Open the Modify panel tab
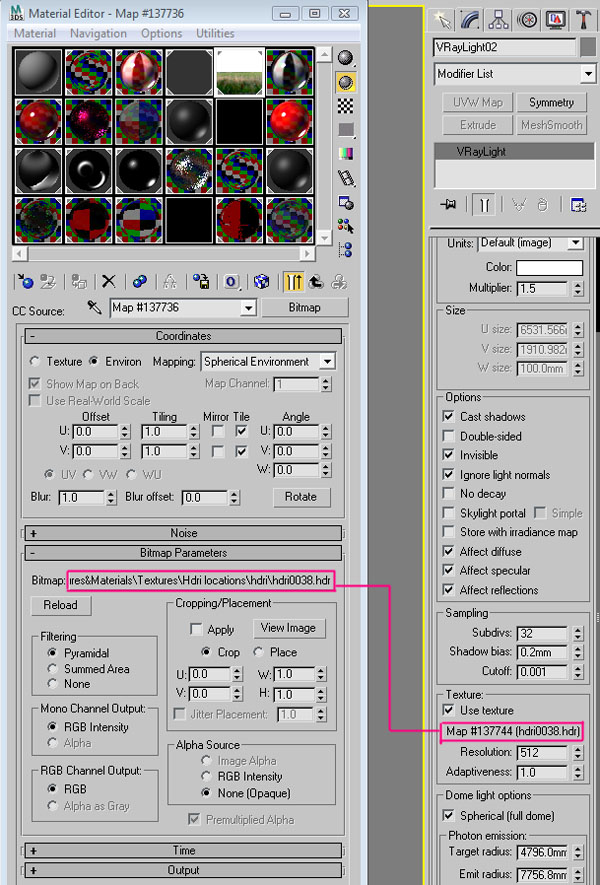The image size is (600, 885). coord(470,20)
